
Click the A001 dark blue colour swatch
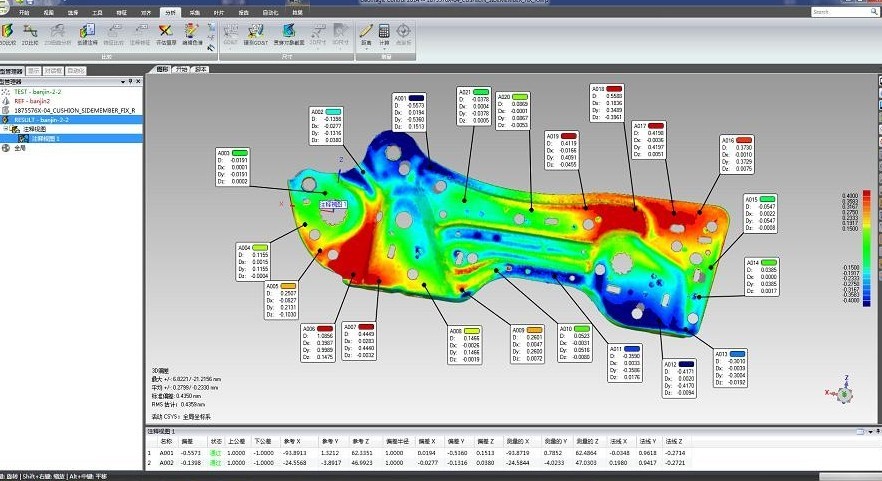[x=416, y=98]
